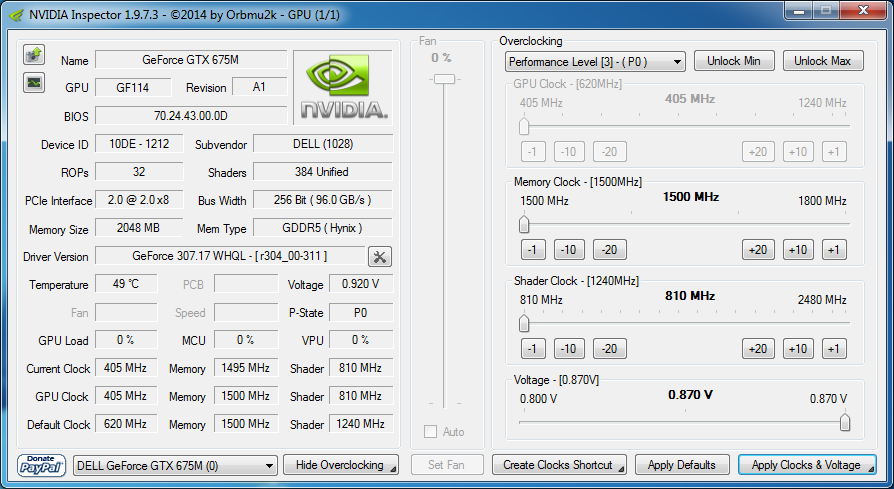Click Default Clock value 620 MHz
This screenshot has width=894, height=489.
(x=126, y=424)
